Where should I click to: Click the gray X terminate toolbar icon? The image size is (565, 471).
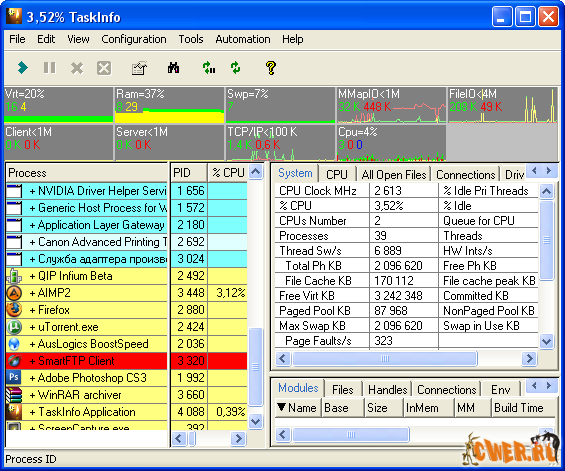[x=77, y=68]
